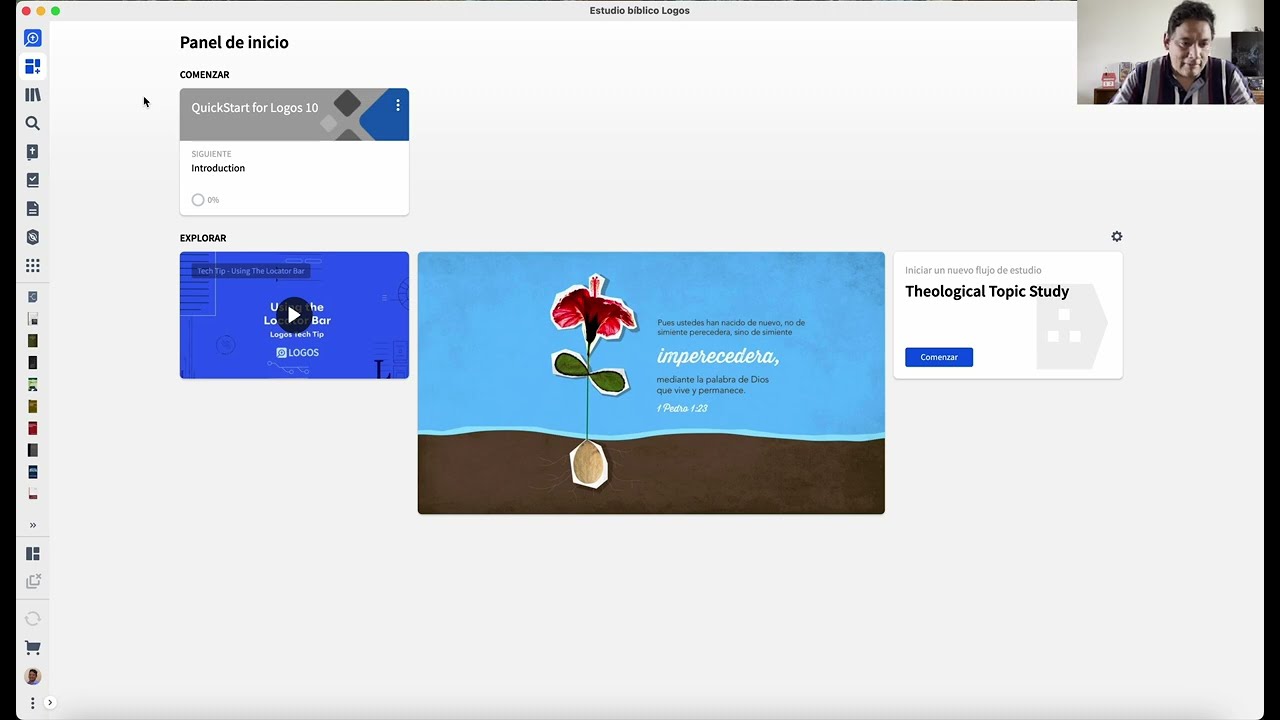Expand the shortcuts with the double chevron

[x=33, y=525]
